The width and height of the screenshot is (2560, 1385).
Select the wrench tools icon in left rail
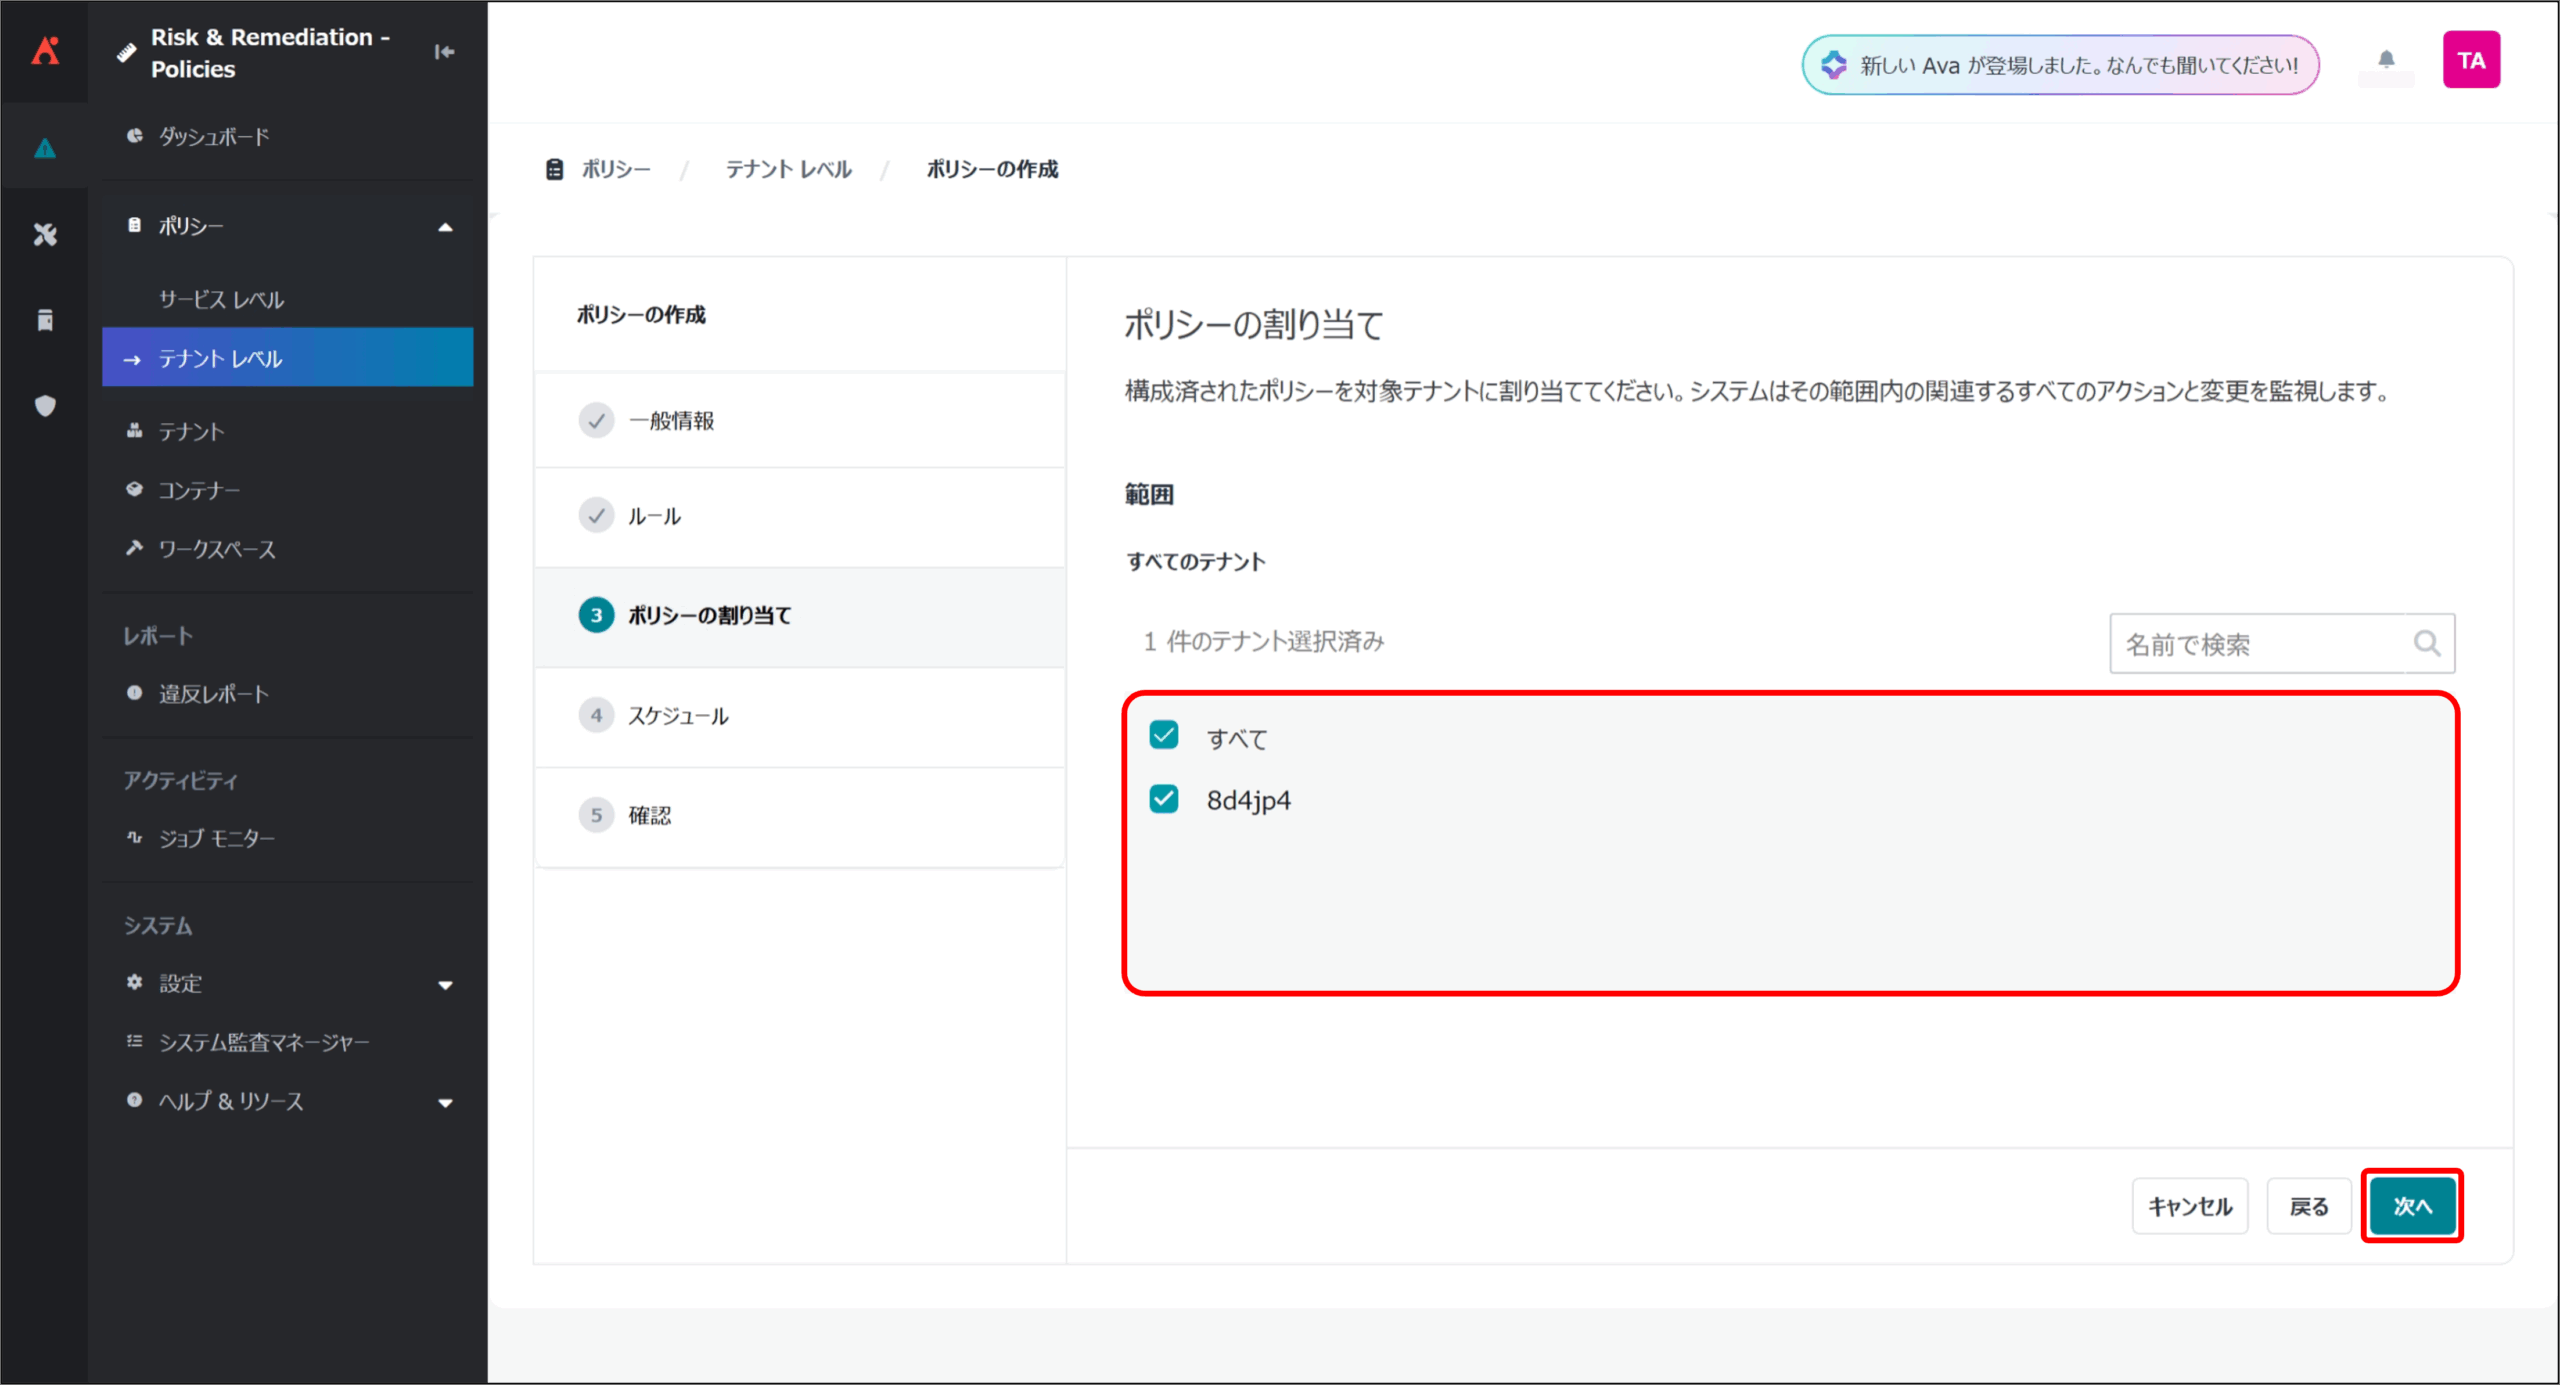(x=45, y=234)
